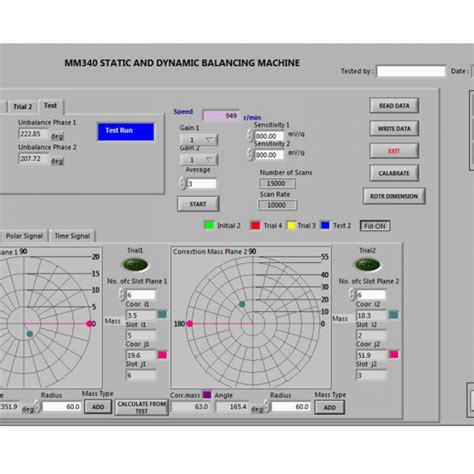The height and width of the screenshot is (474, 474).
Task: Open the Time Signal tab
Action: pyautogui.click(x=72, y=236)
